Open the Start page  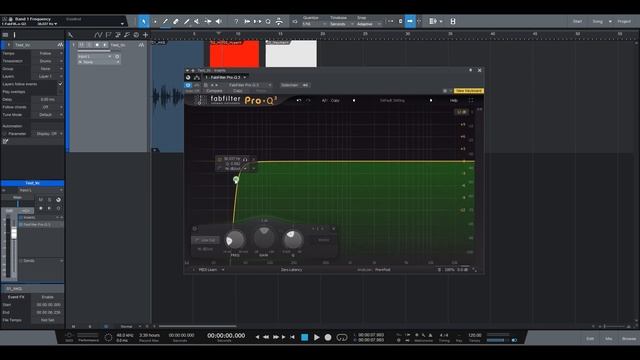coord(577,21)
